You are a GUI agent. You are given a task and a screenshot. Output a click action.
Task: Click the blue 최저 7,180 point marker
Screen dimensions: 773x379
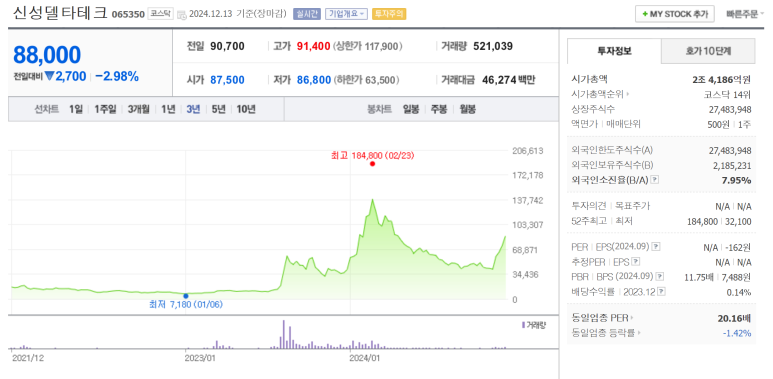(x=185, y=296)
